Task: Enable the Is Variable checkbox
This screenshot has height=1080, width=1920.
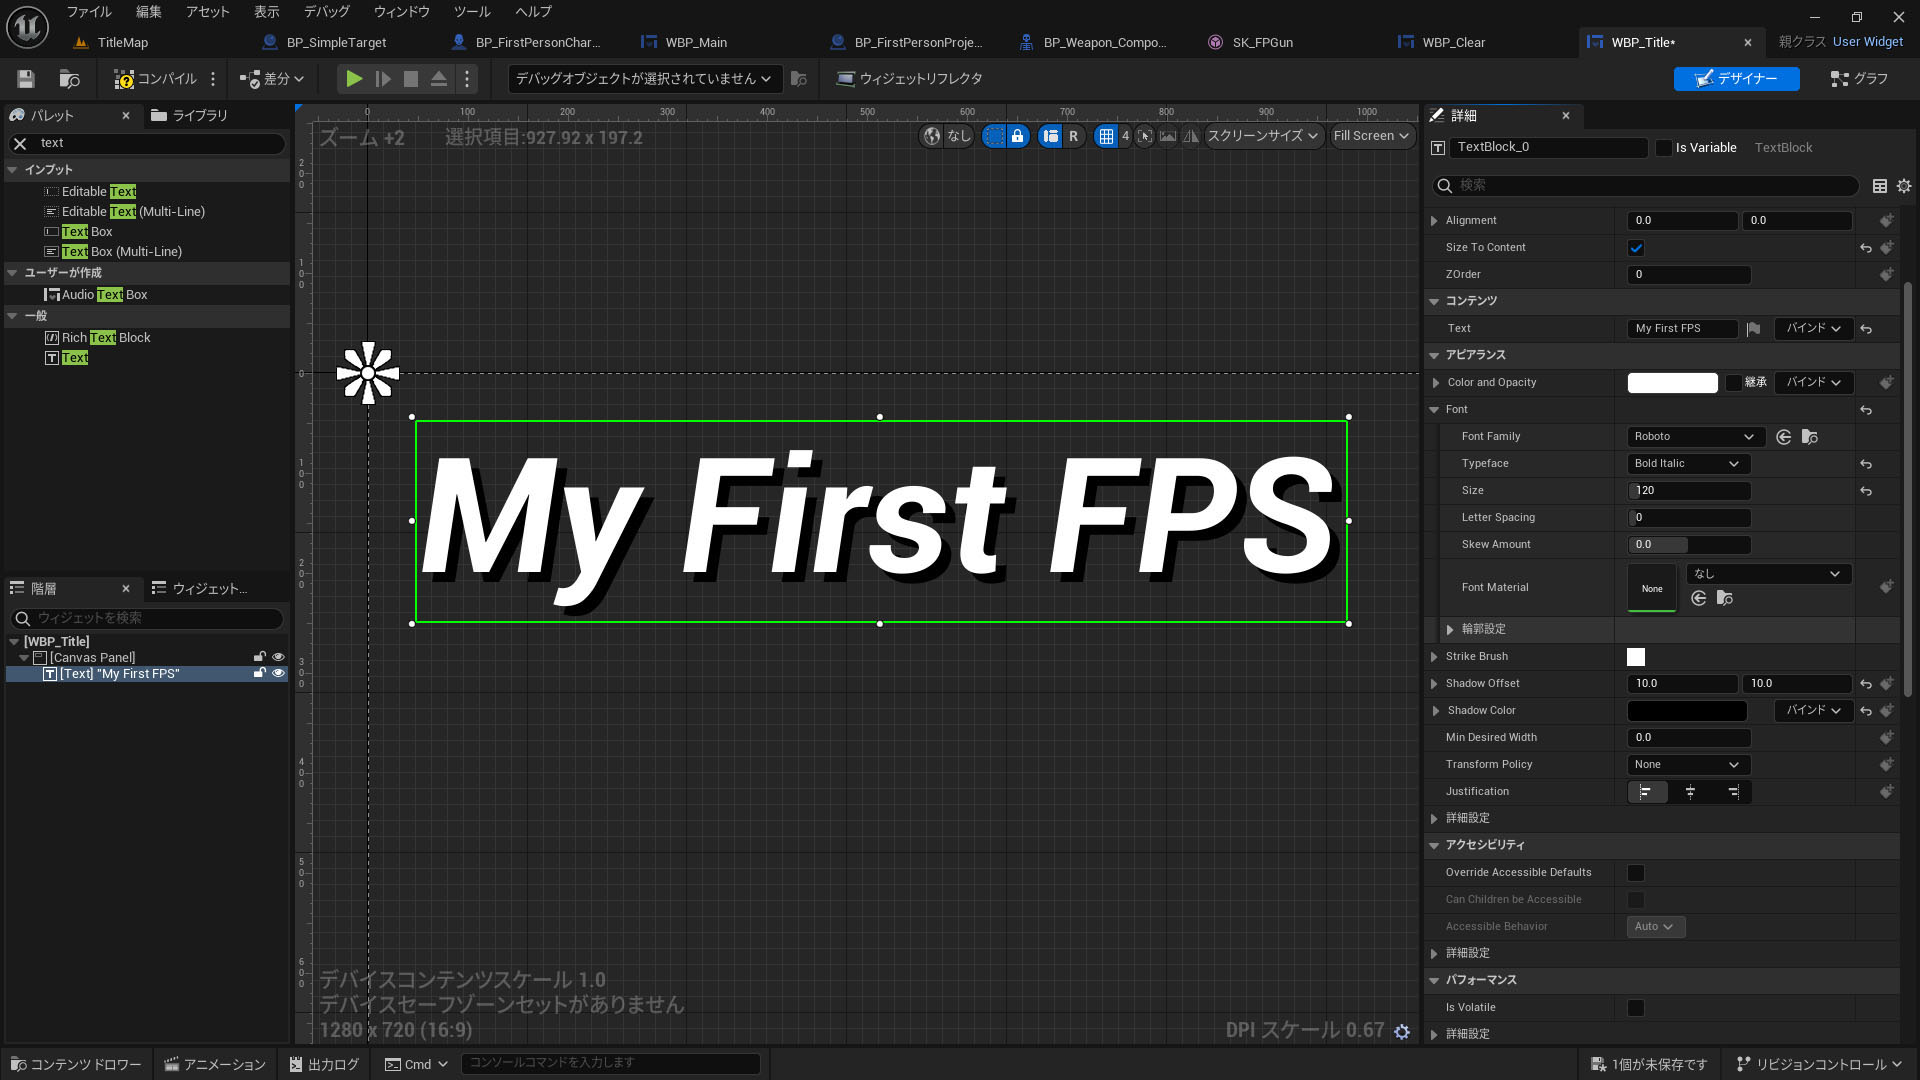Action: [1664, 148]
